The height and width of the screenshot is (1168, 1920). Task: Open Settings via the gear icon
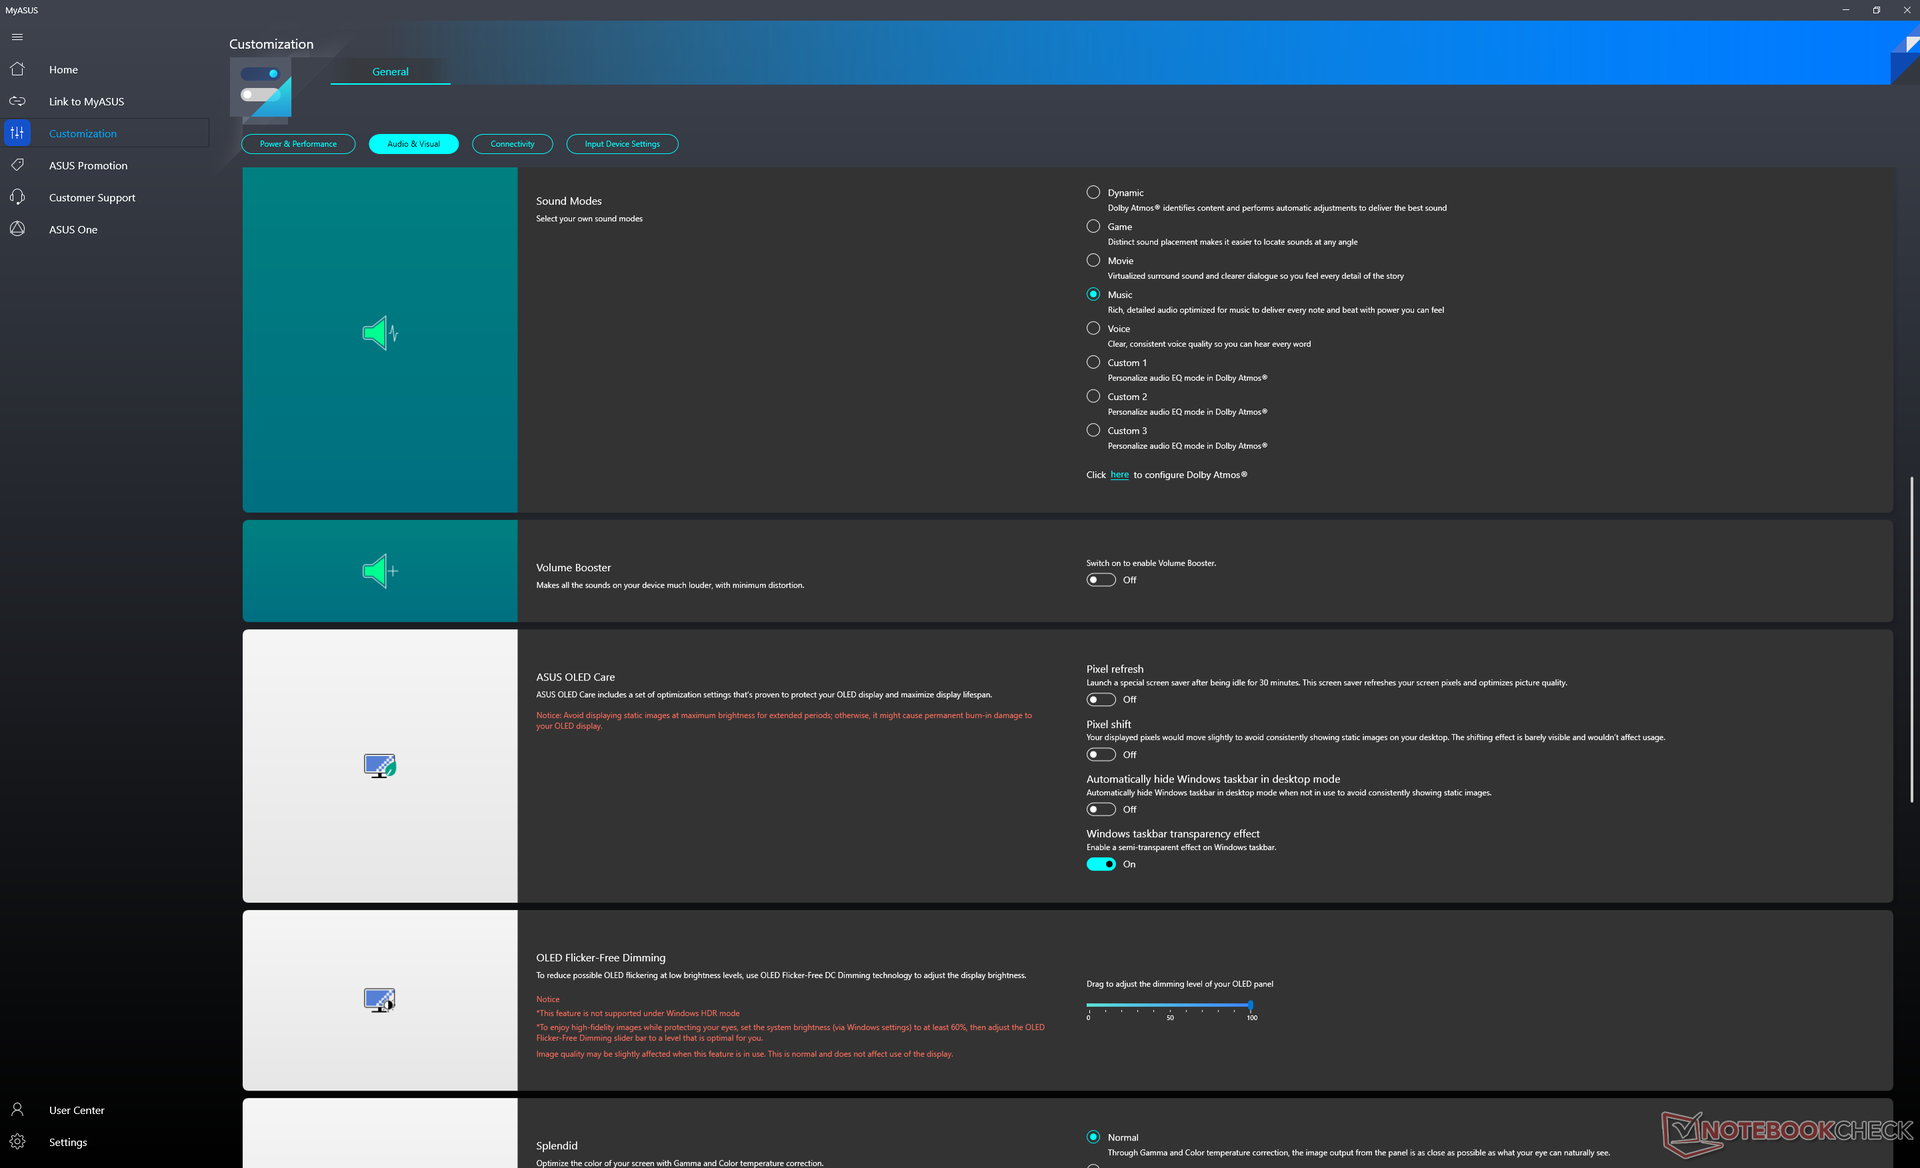pyautogui.click(x=17, y=1142)
